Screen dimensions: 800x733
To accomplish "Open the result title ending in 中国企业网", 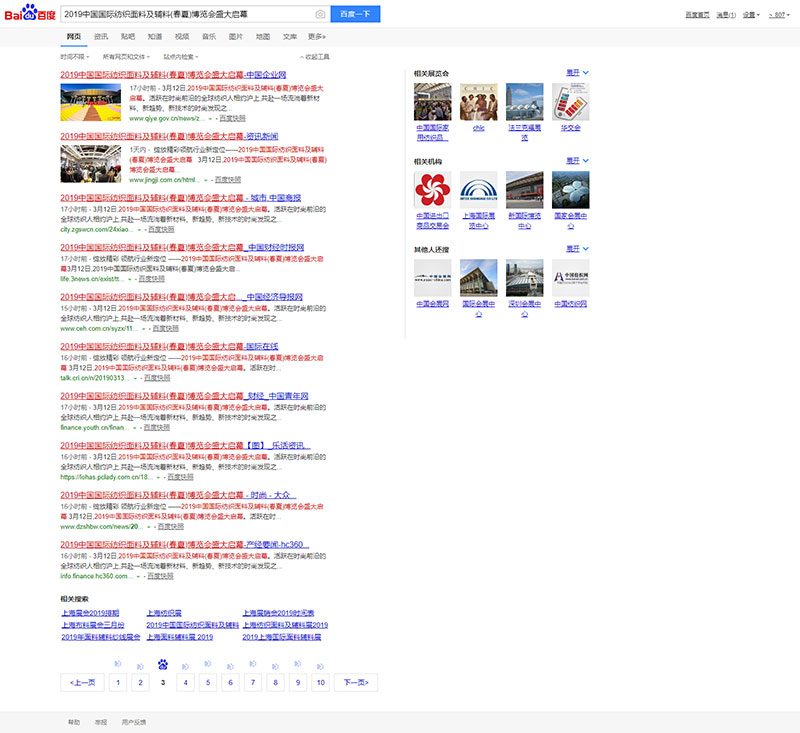I will pos(173,75).
